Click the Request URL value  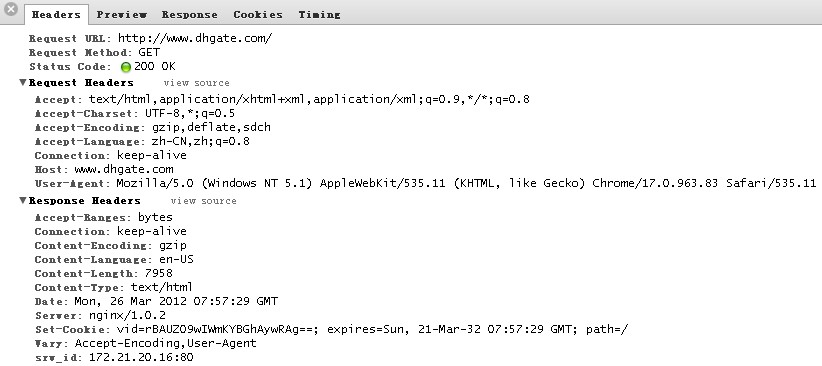[195, 38]
